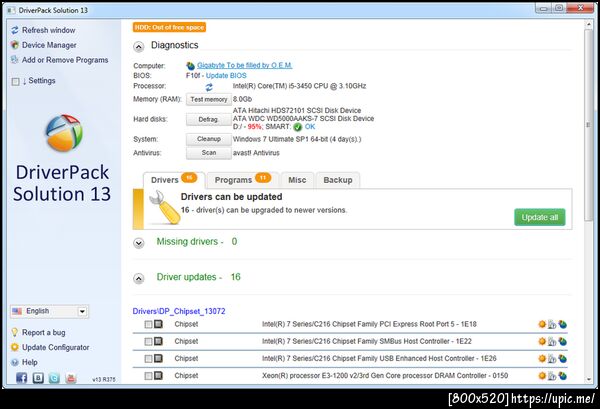The height and width of the screenshot is (409, 600).
Task: Click the HDD: Out of free space warning
Action: [169, 27]
